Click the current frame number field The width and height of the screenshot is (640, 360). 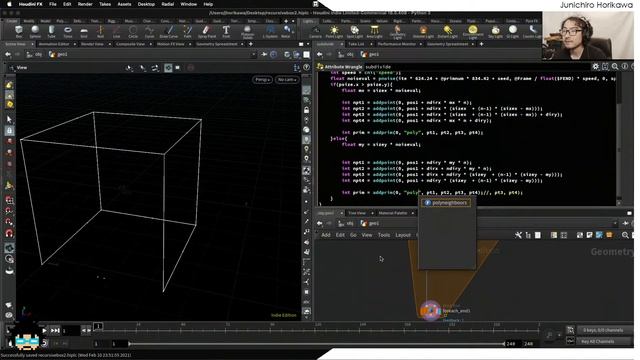click(x=71, y=331)
